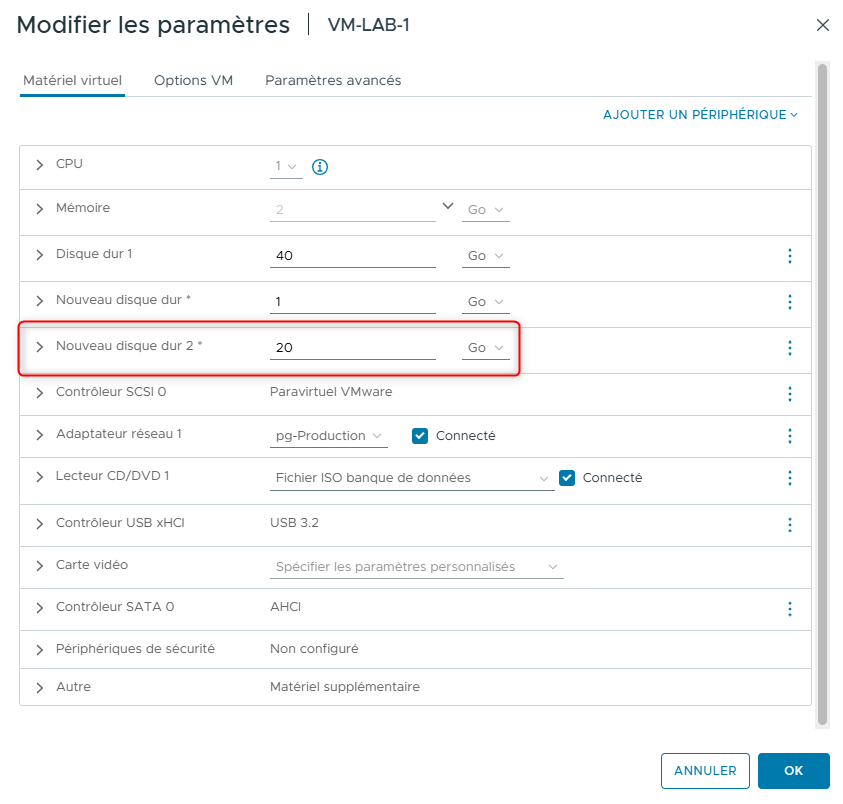The width and height of the screenshot is (843, 804).
Task: Confirm settings with the OK button
Action: [x=793, y=771]
